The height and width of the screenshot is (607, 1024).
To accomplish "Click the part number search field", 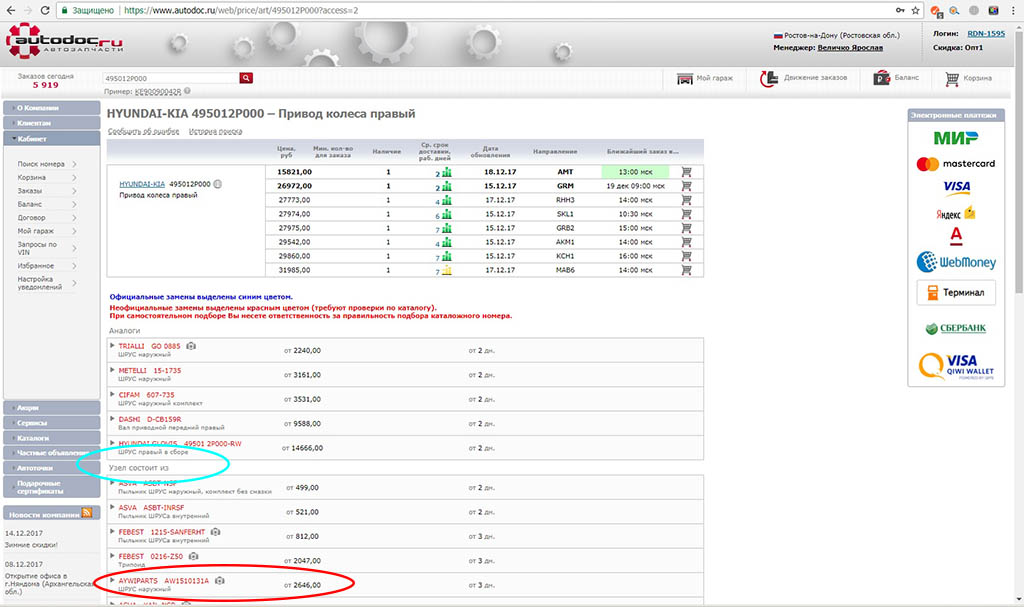I will [x=170, y=78].
